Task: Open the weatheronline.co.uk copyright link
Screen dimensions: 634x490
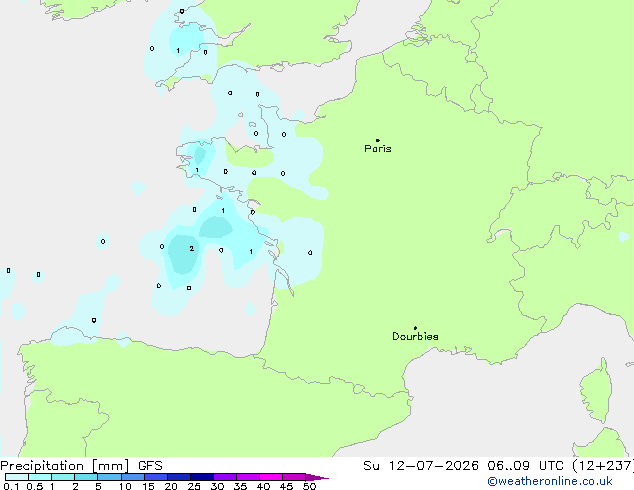Action: [x=550, y=481]
